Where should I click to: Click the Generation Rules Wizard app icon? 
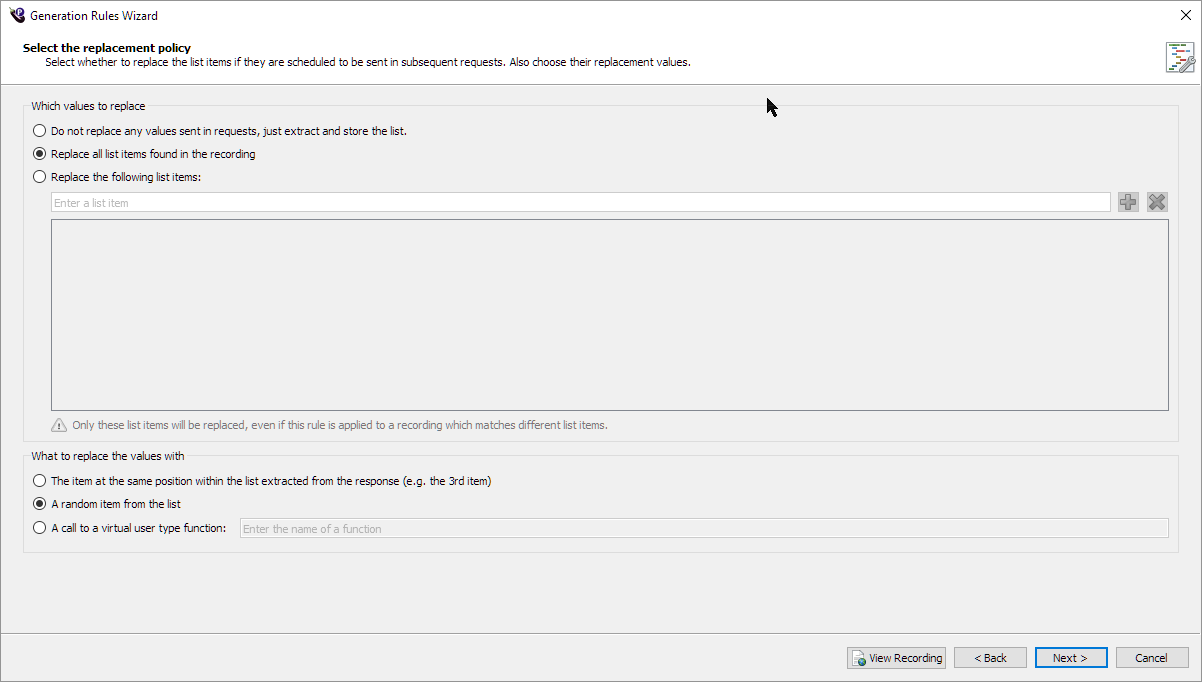tap(17, 15)
